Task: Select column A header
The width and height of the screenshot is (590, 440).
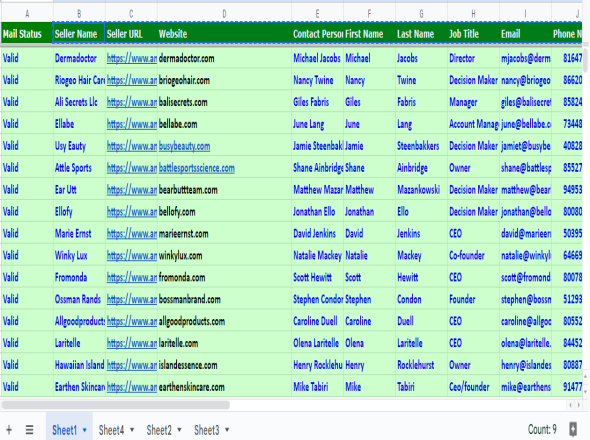Action: (x=27, y=14)
